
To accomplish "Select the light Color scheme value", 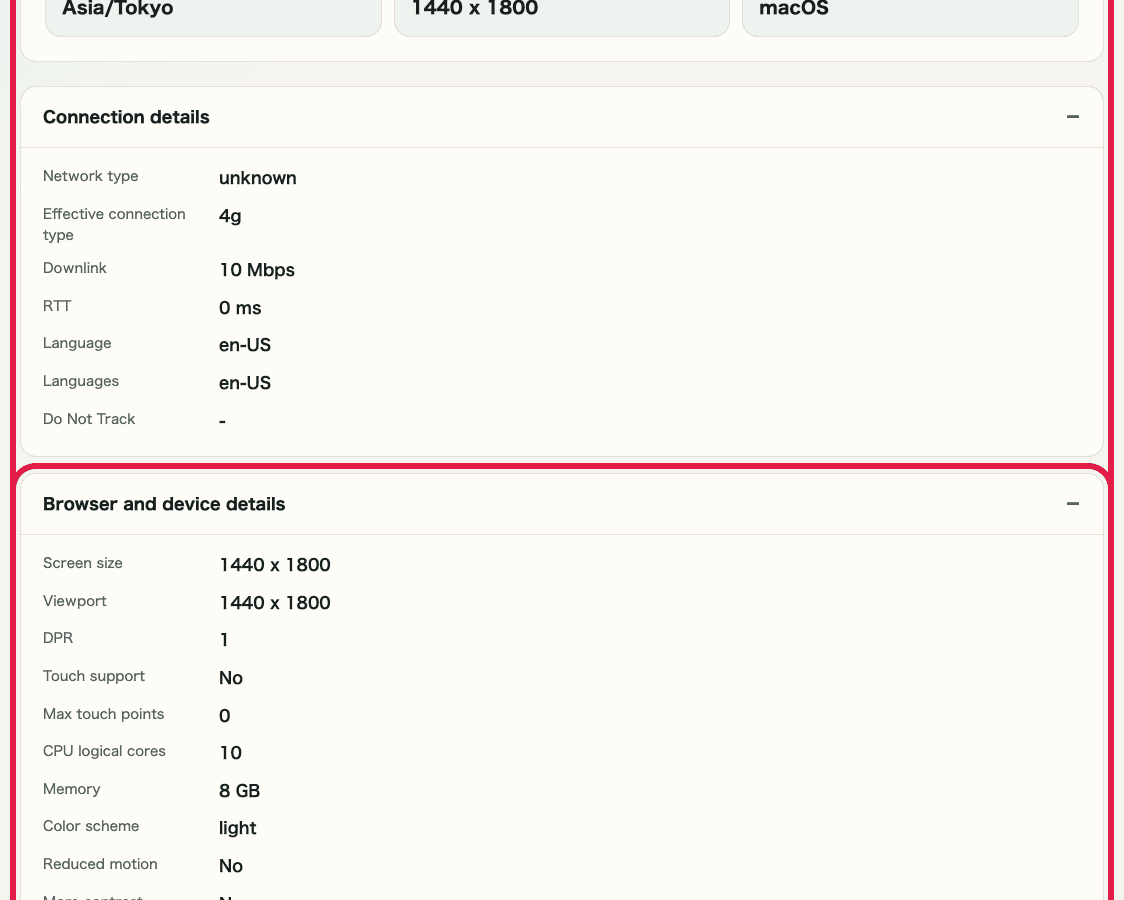I will [x=237, y=828].
